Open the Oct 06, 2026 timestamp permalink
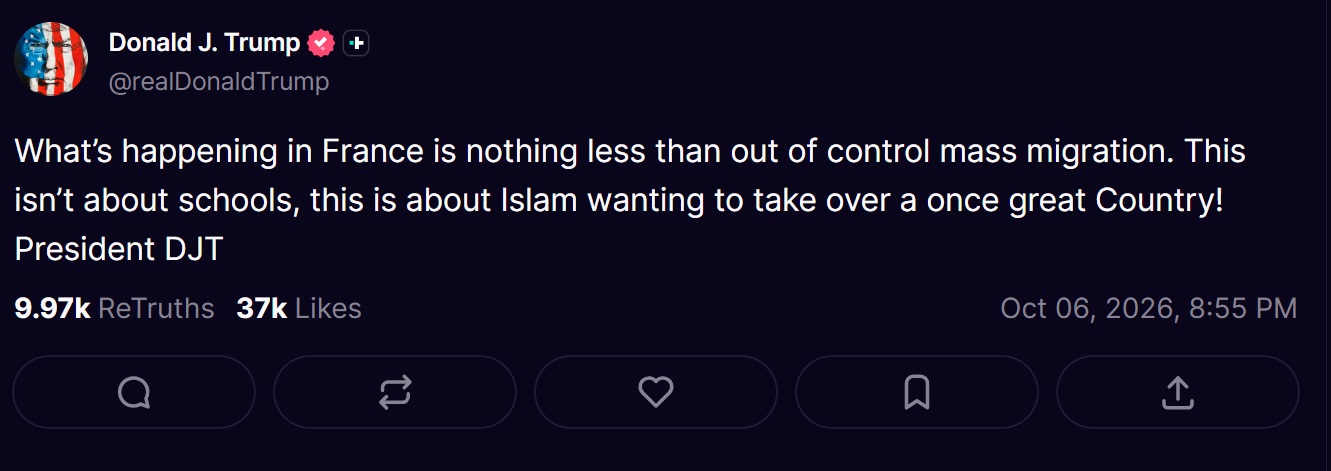1331x471 pixels. coord(1149,308)
